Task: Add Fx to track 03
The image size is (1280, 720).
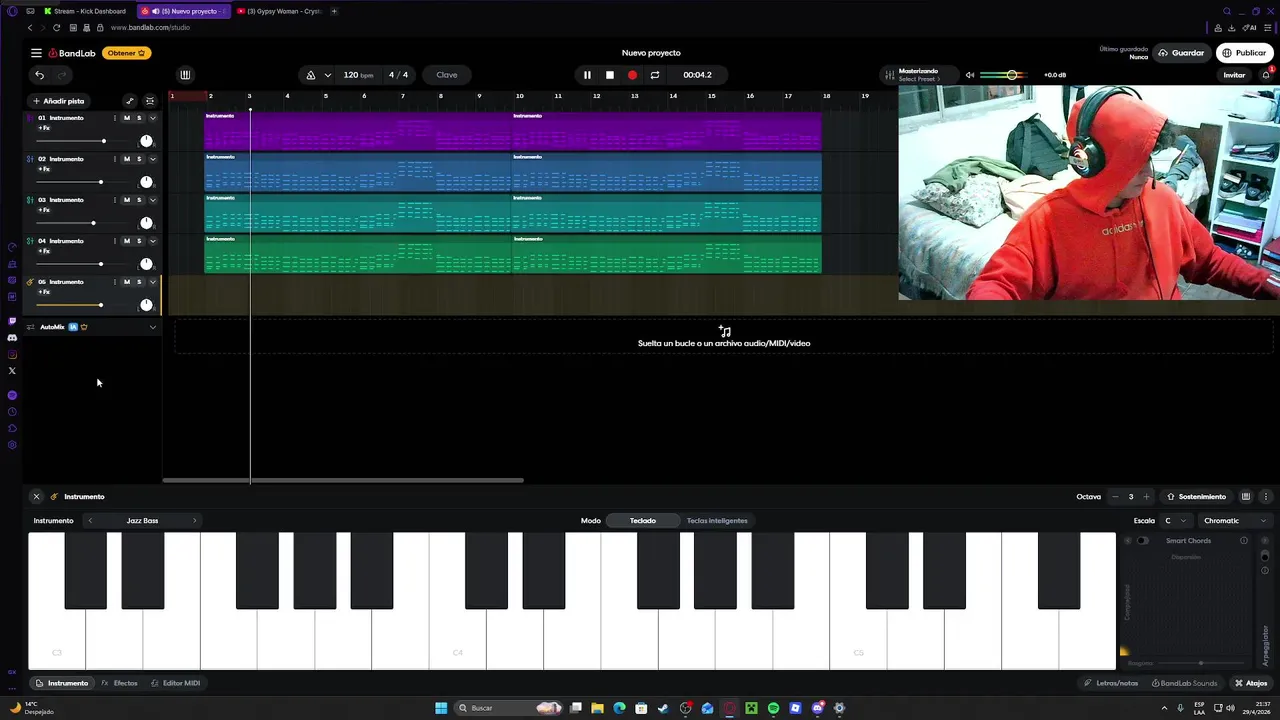Action: point(44,210)
